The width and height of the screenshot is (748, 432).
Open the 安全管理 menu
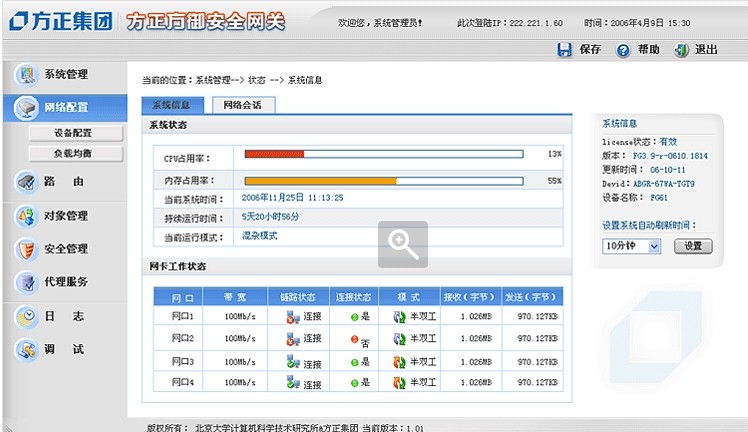65,249
